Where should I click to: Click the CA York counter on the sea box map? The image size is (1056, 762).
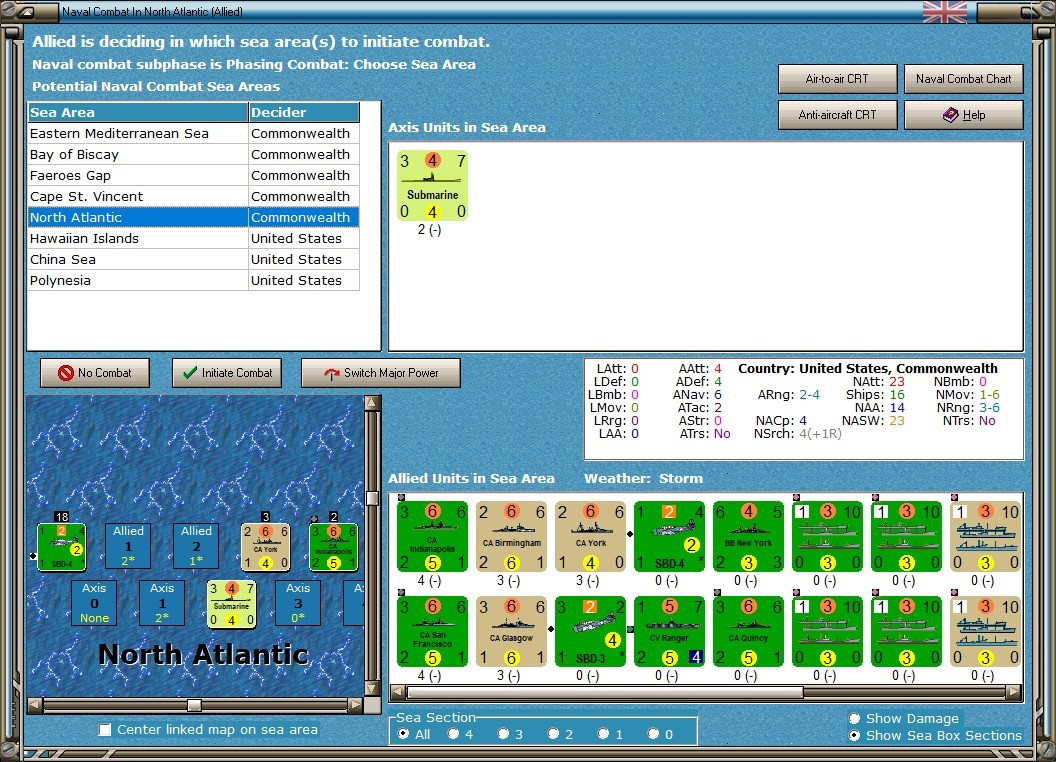pos(265,547)
